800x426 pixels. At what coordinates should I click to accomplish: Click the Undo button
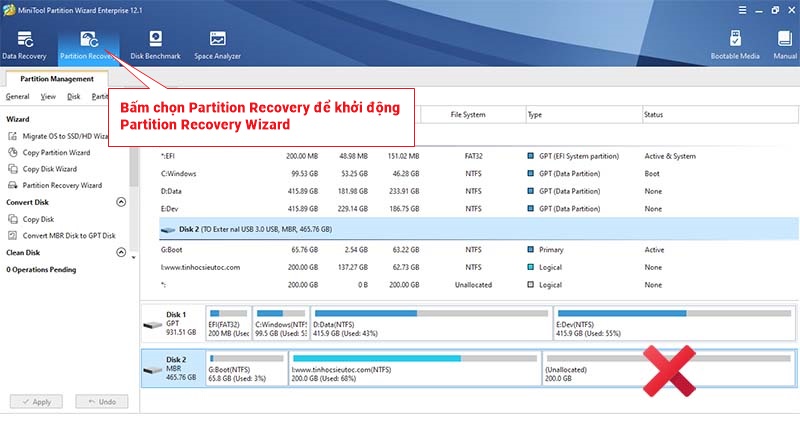tap(102, 402)
